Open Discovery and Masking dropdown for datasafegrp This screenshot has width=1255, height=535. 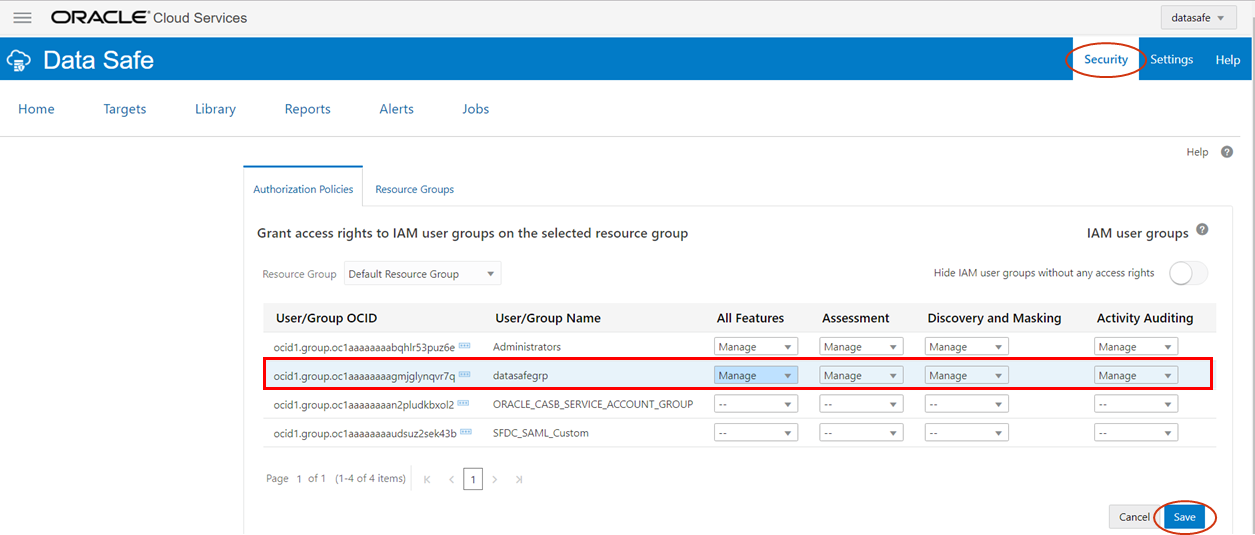967,376
